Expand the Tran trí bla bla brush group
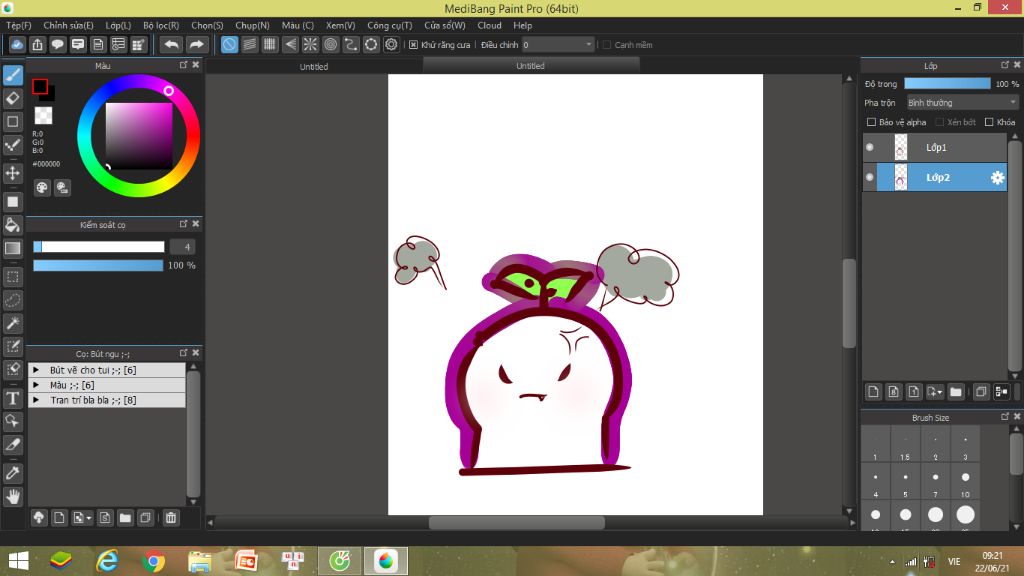 click(37, 400)
